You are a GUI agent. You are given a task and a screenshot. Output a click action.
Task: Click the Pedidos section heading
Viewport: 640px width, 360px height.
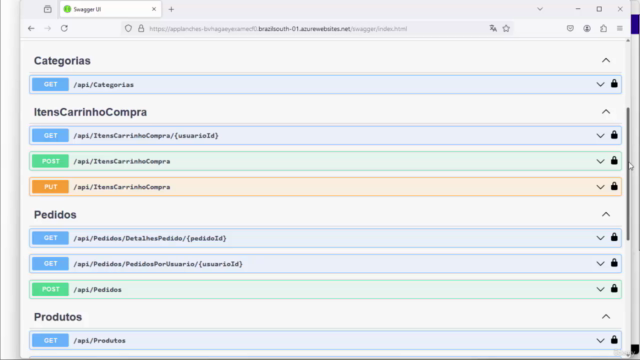click(x=55, y=215)
